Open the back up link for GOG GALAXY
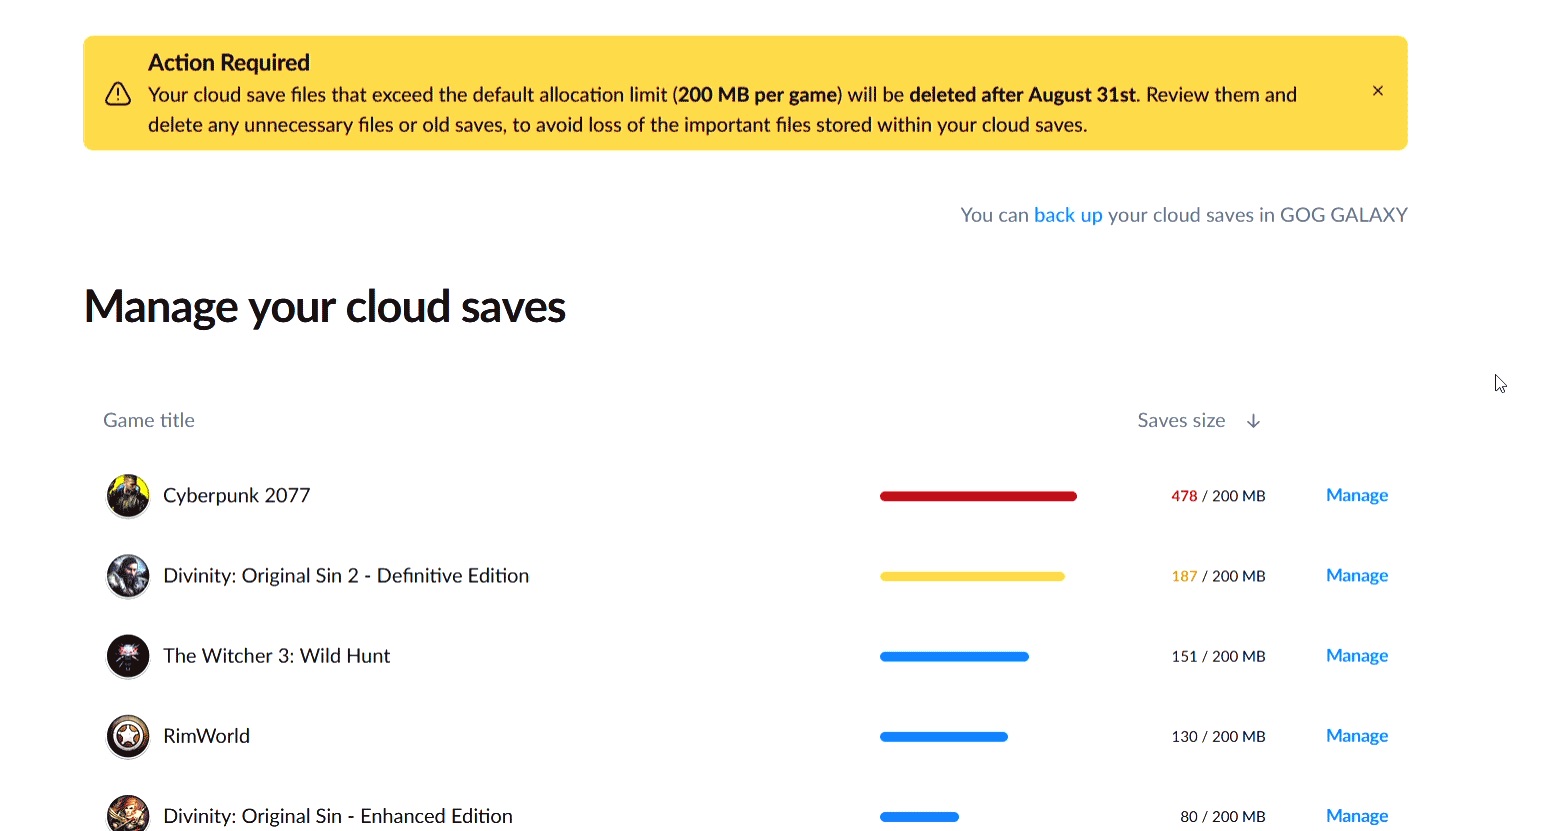The width and height of the screenshot is (1550, 831). click(x=1068, y=215)
